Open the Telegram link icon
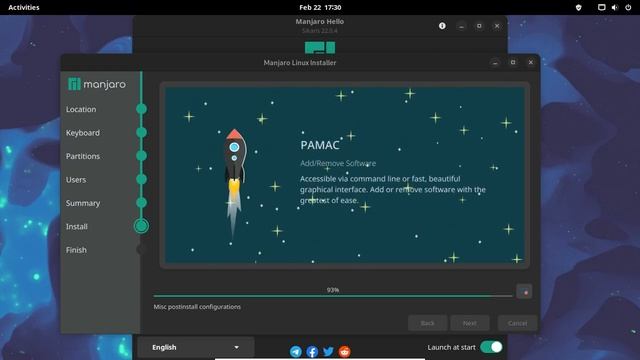 pos(296,351)
